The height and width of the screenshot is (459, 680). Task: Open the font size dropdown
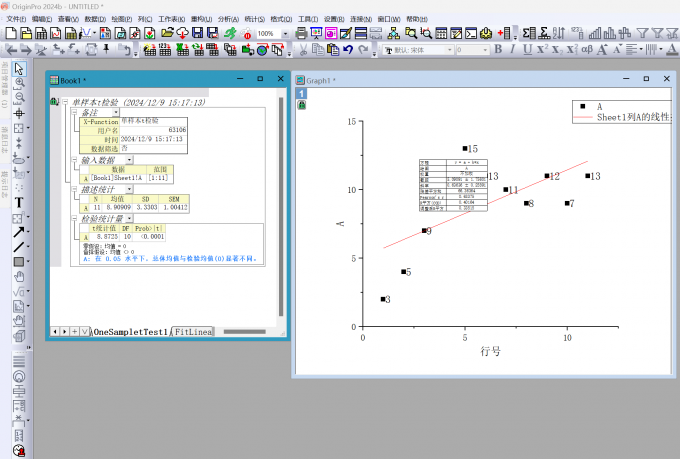coord(485,50)
